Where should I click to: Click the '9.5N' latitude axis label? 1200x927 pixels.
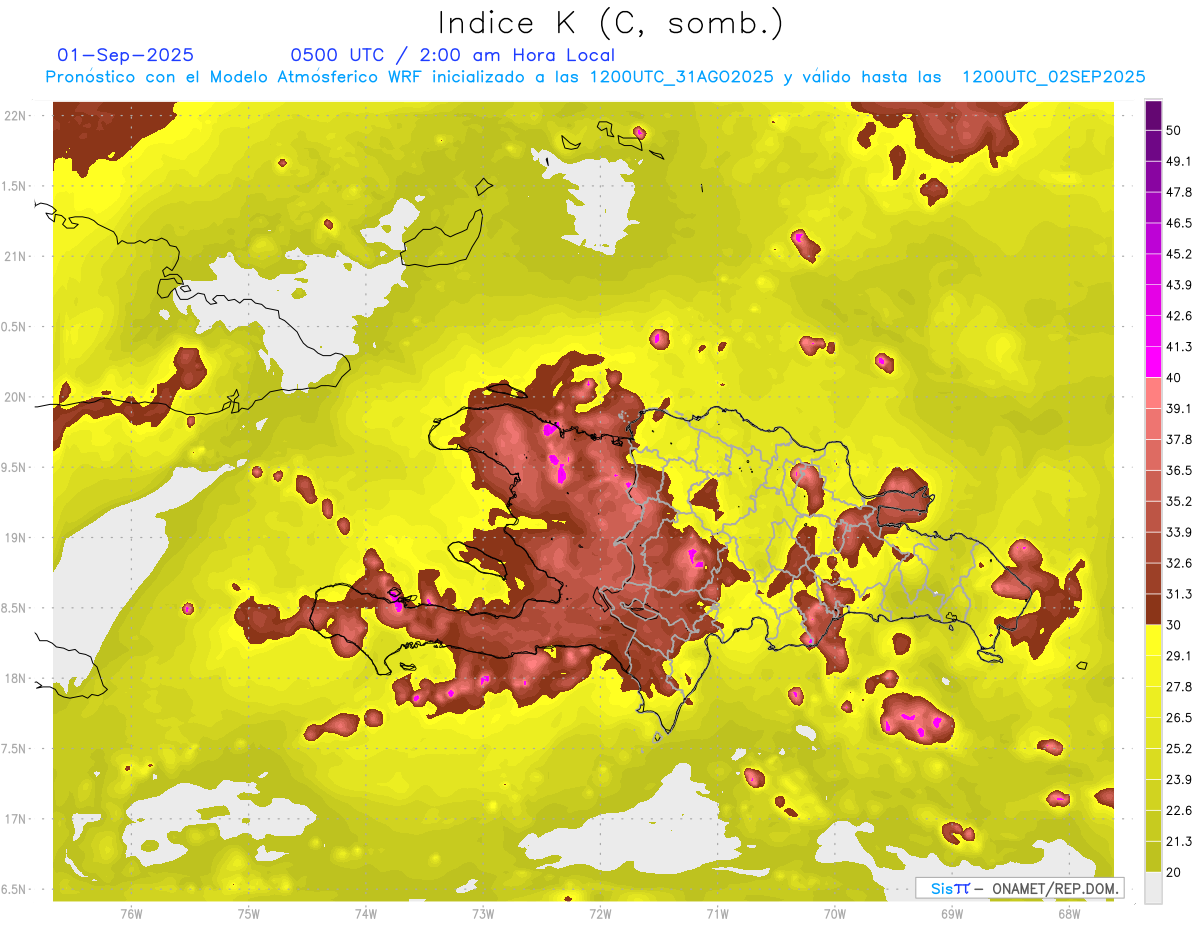tap(15, 467)
